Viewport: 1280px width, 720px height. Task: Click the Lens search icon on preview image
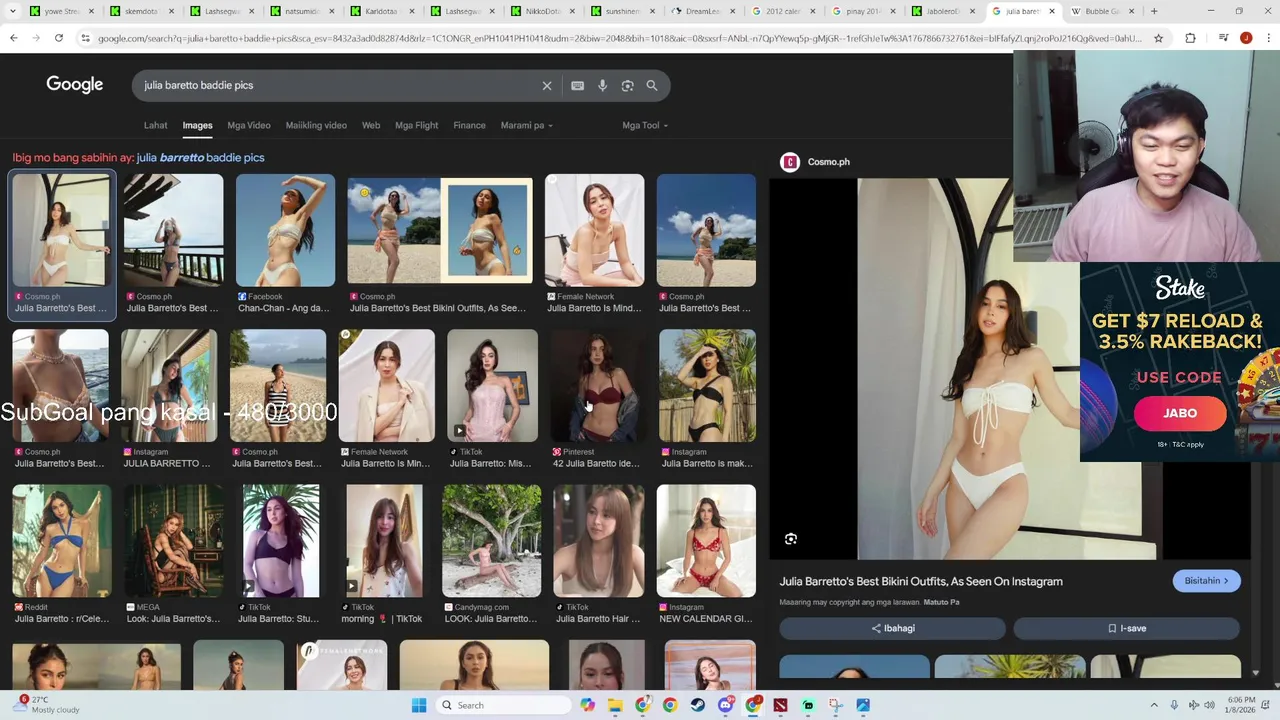(x=790, y=539)
